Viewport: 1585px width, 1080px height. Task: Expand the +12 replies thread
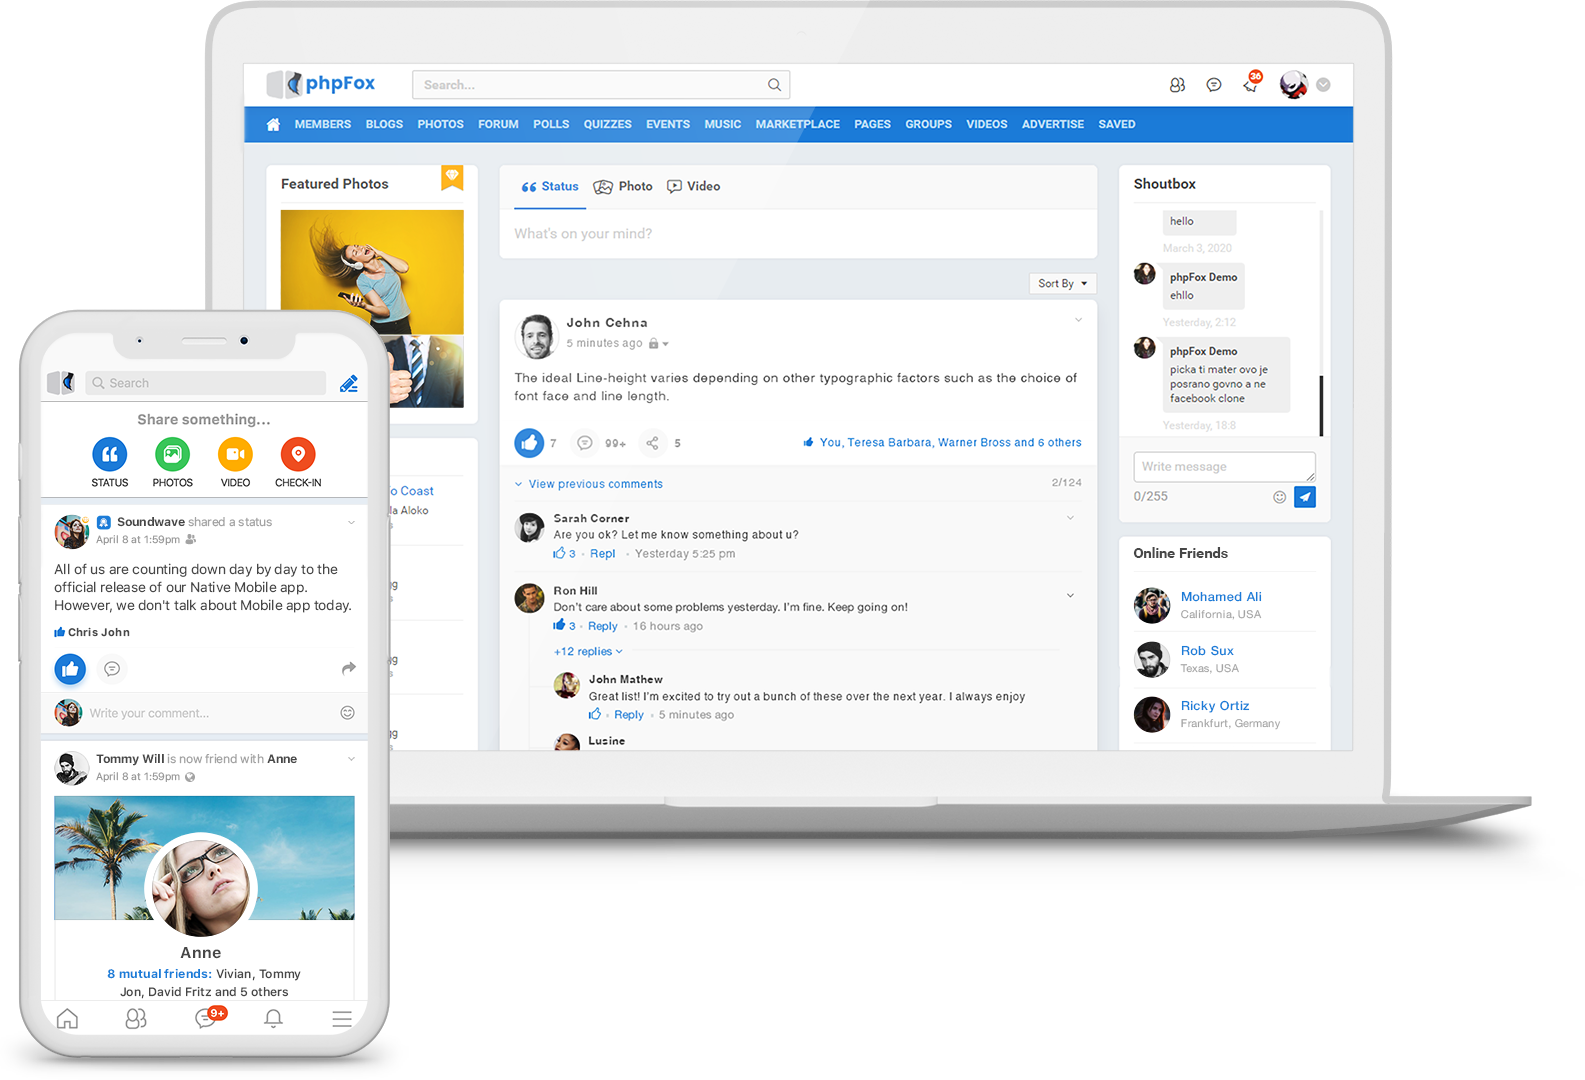pyautogui.click(x=588, y=652)
